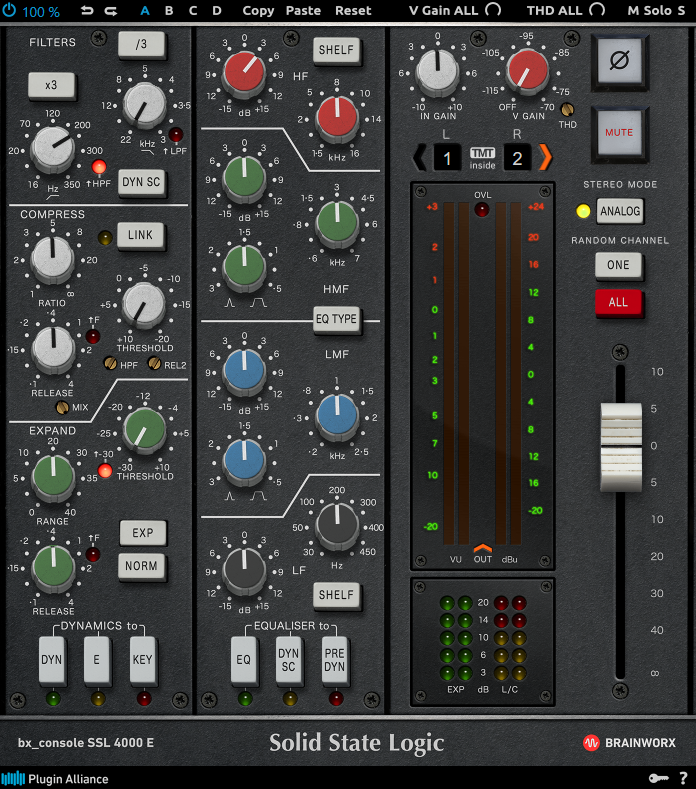Toggle the DYN SC filter button
Image resolution: width=696 pixels, height=789 pixels.
coord(141,182)
